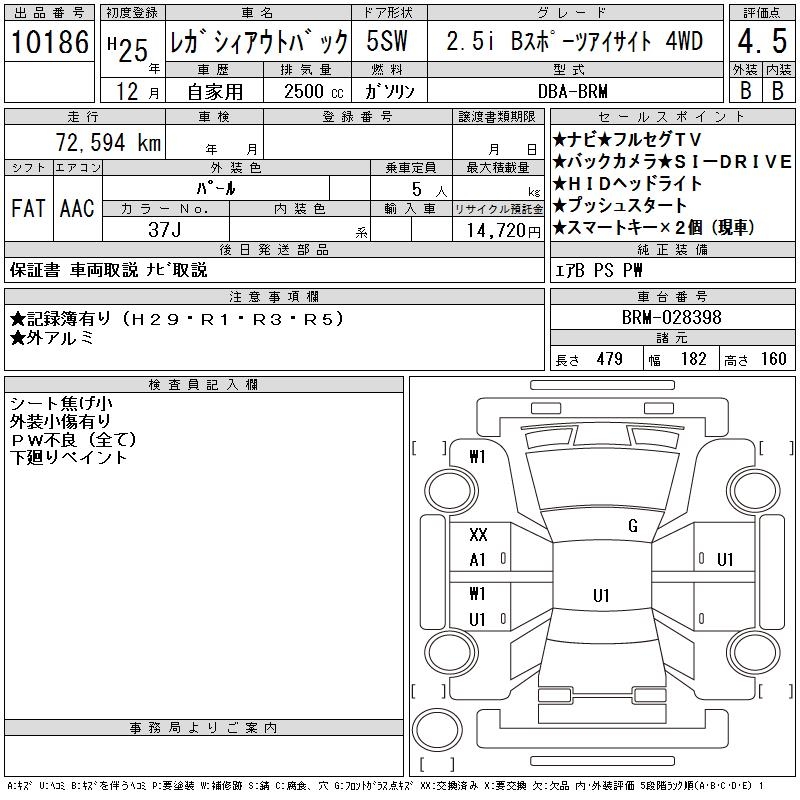This screenshot has width=800, height=800.
Task: Select seating capacity 5 人
Action: point(429,190)
